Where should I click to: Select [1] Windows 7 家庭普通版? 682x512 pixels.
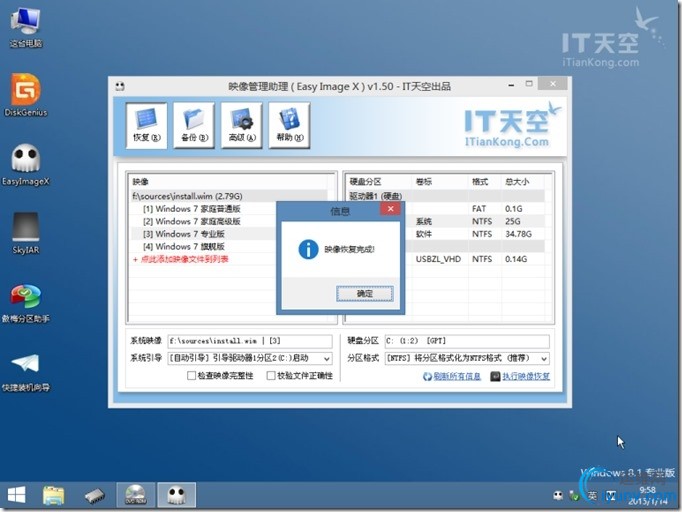point(191,209)
